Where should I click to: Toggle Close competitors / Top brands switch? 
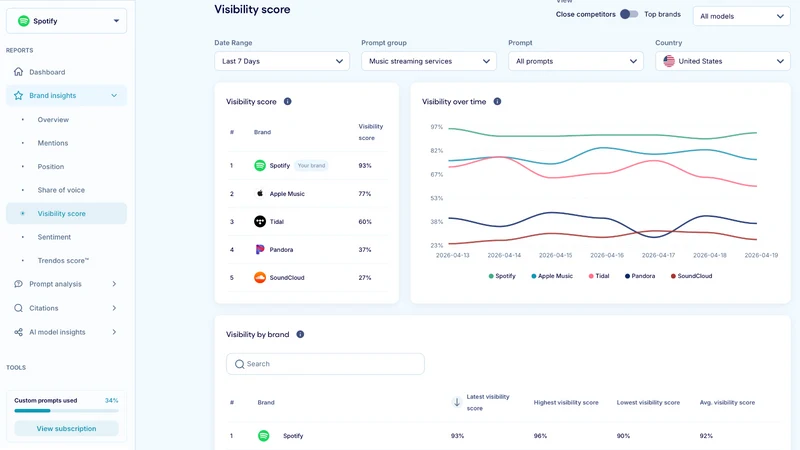629,14
